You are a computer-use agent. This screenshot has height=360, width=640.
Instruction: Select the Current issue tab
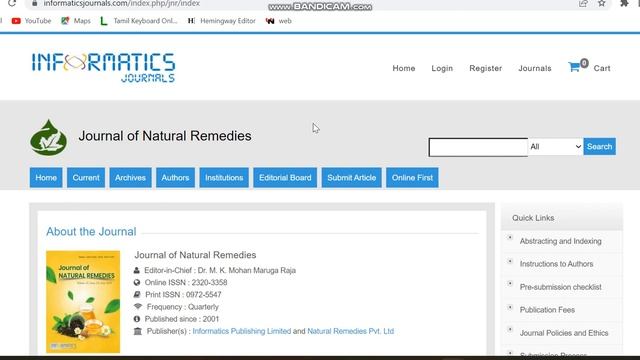point(86,178)
